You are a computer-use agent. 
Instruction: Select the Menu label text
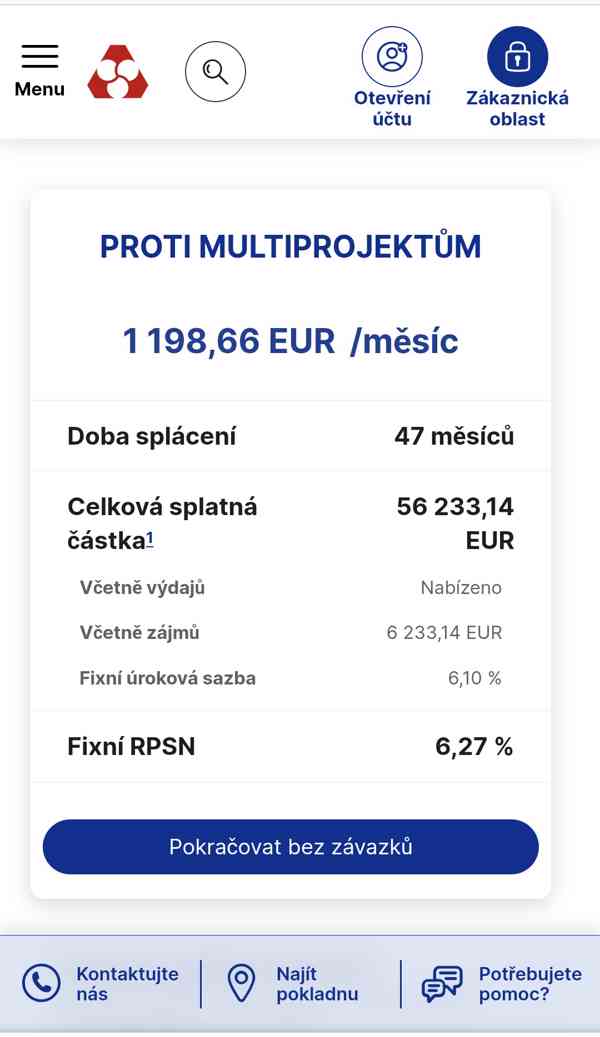pos(40,89)
